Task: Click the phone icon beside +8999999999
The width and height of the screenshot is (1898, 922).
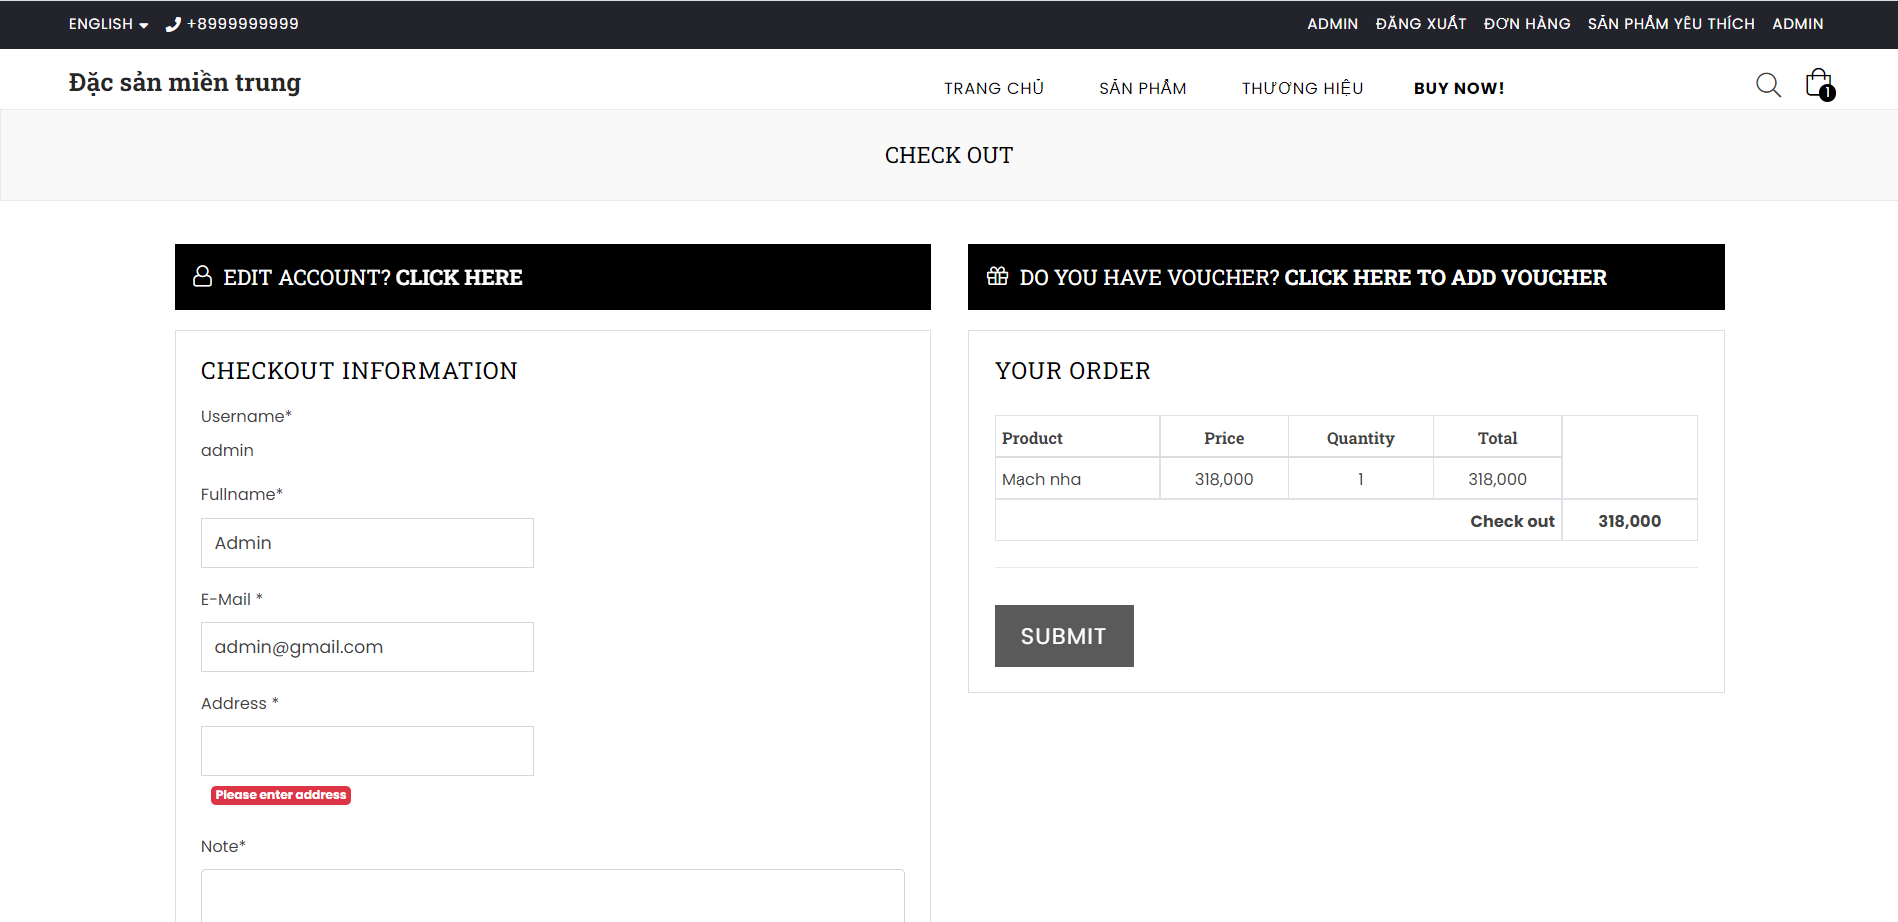Action: [x=173, y=24]
